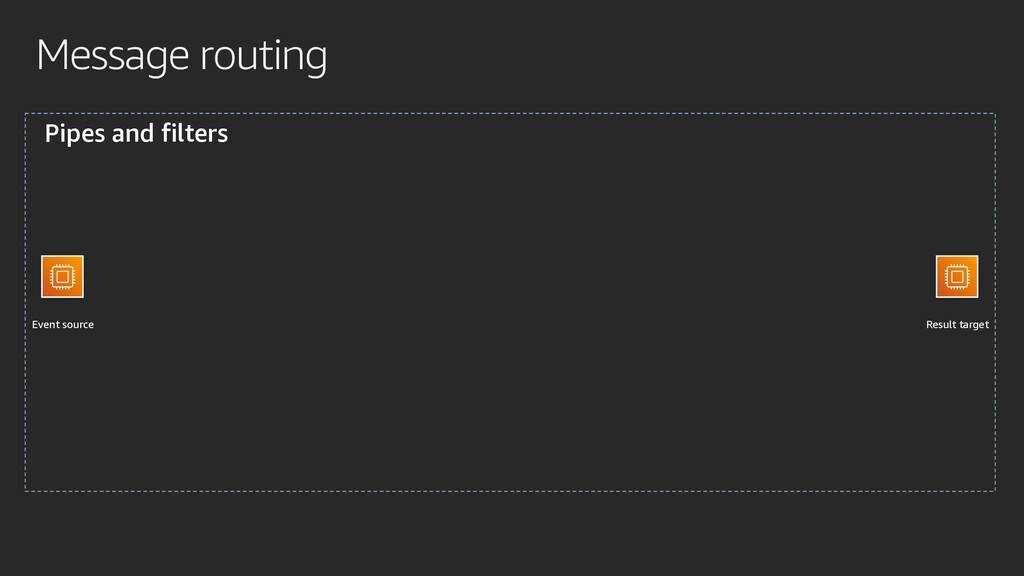Click the word "routing" in the title
The width and height of the screenshot is (1024, 576).
coord(263,56)
